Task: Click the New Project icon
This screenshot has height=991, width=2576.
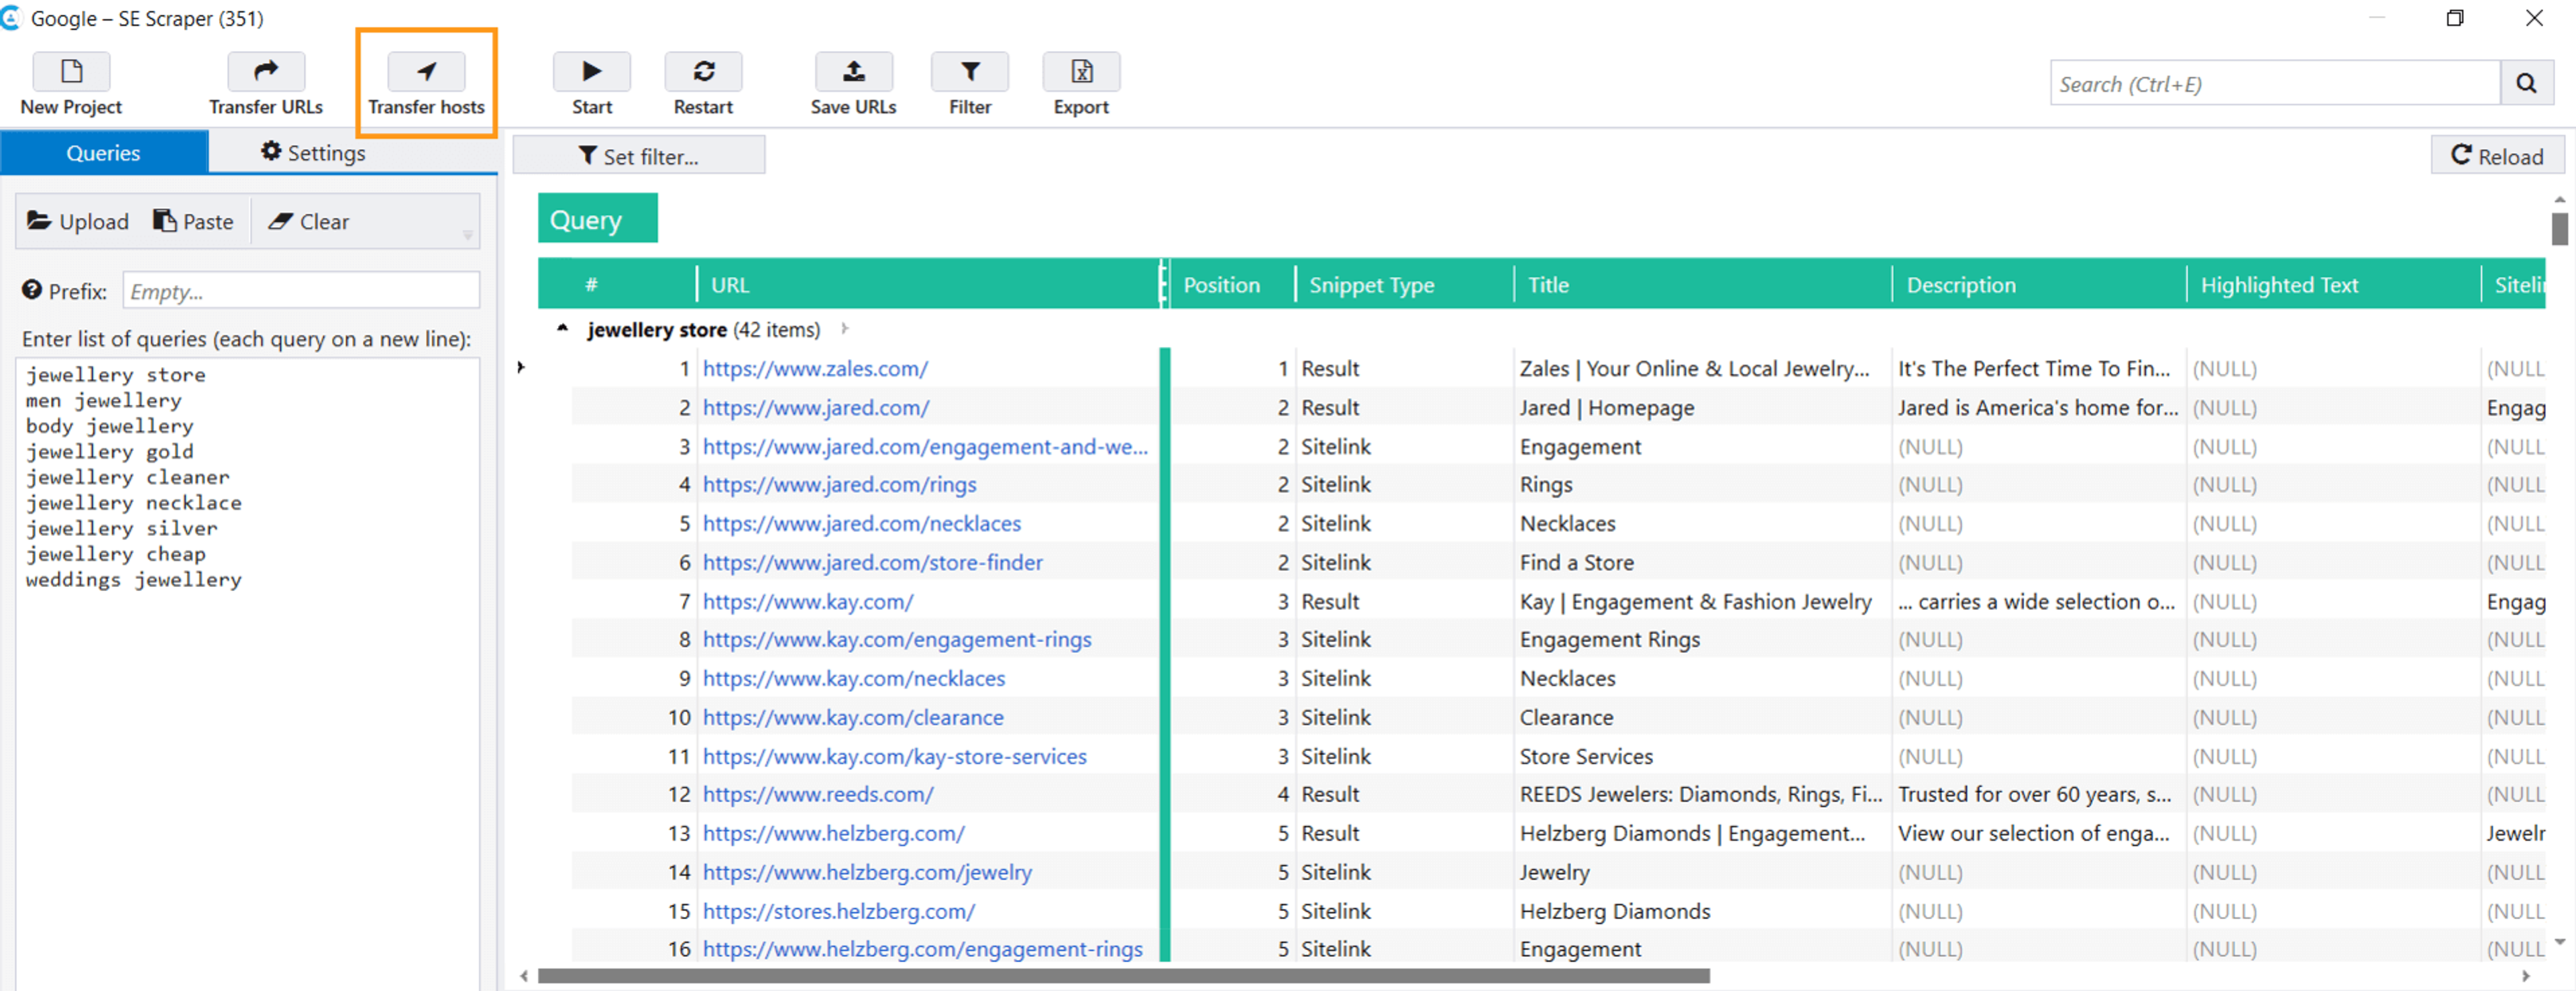Action: [71, 71]
